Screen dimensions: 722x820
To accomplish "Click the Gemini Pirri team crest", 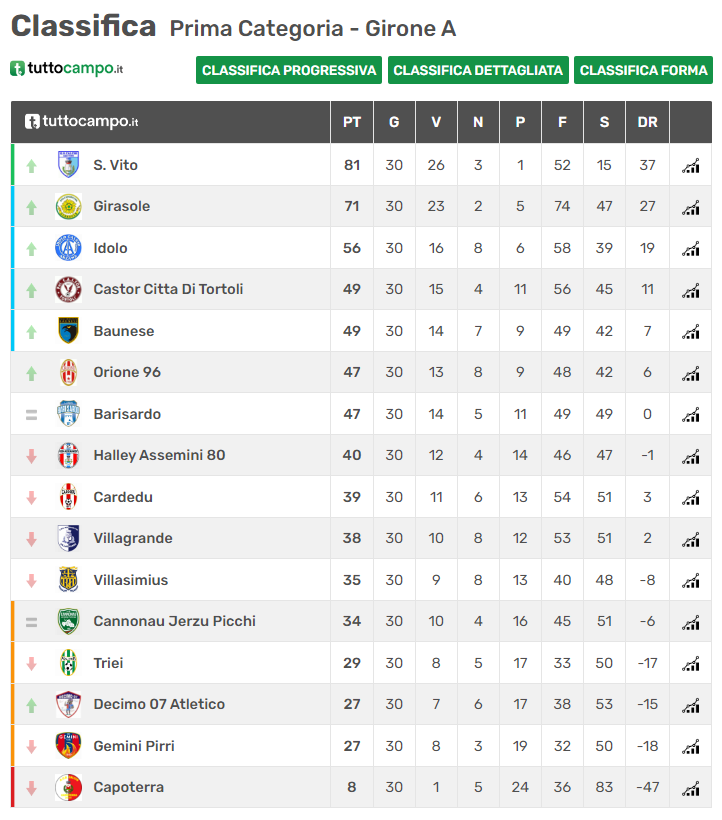I will pos(68,746).
